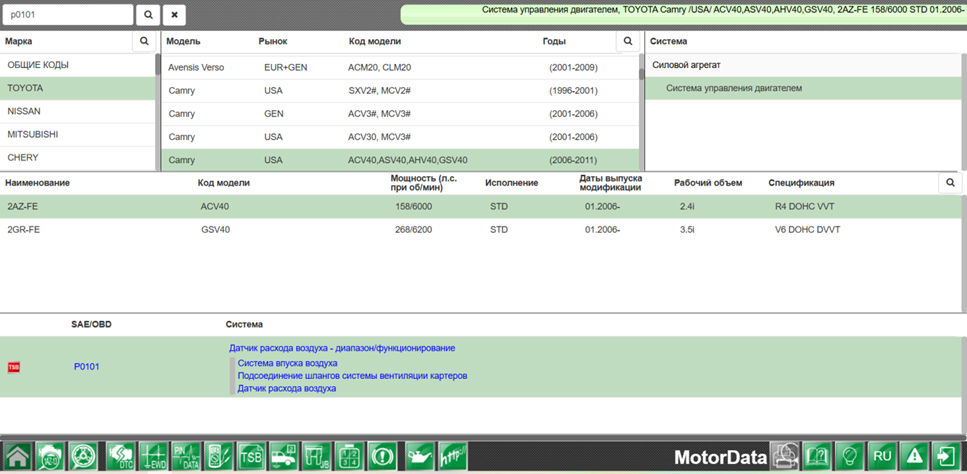Open the car component location icon

284,457
